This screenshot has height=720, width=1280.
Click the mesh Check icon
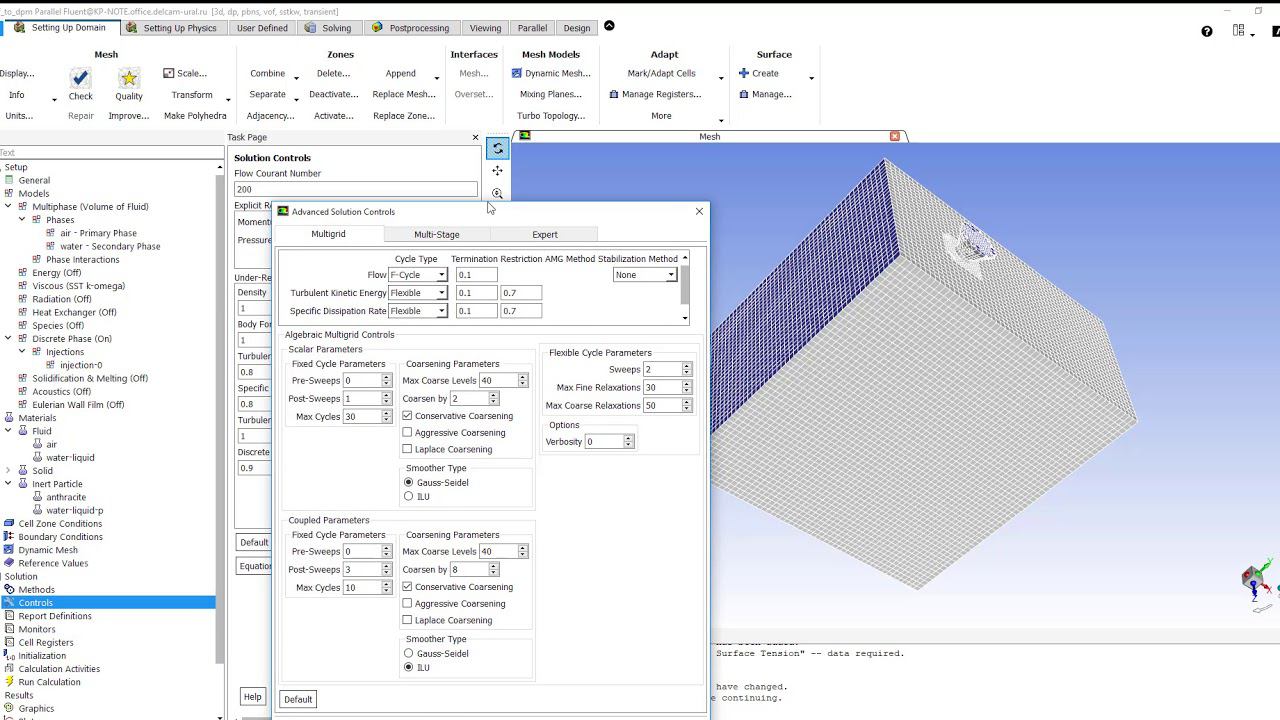81,77
